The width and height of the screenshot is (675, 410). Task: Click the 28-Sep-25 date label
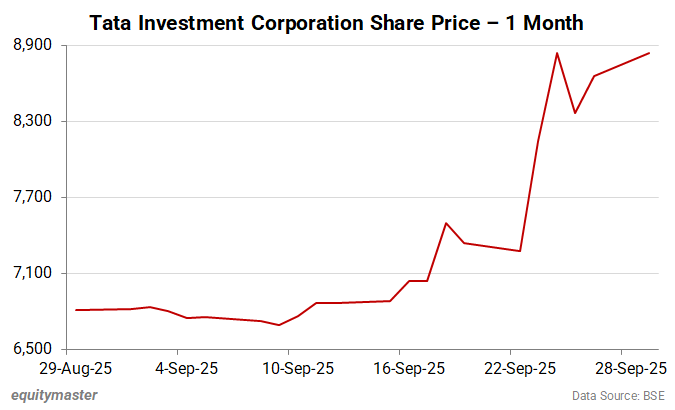[x=625, y=368]
